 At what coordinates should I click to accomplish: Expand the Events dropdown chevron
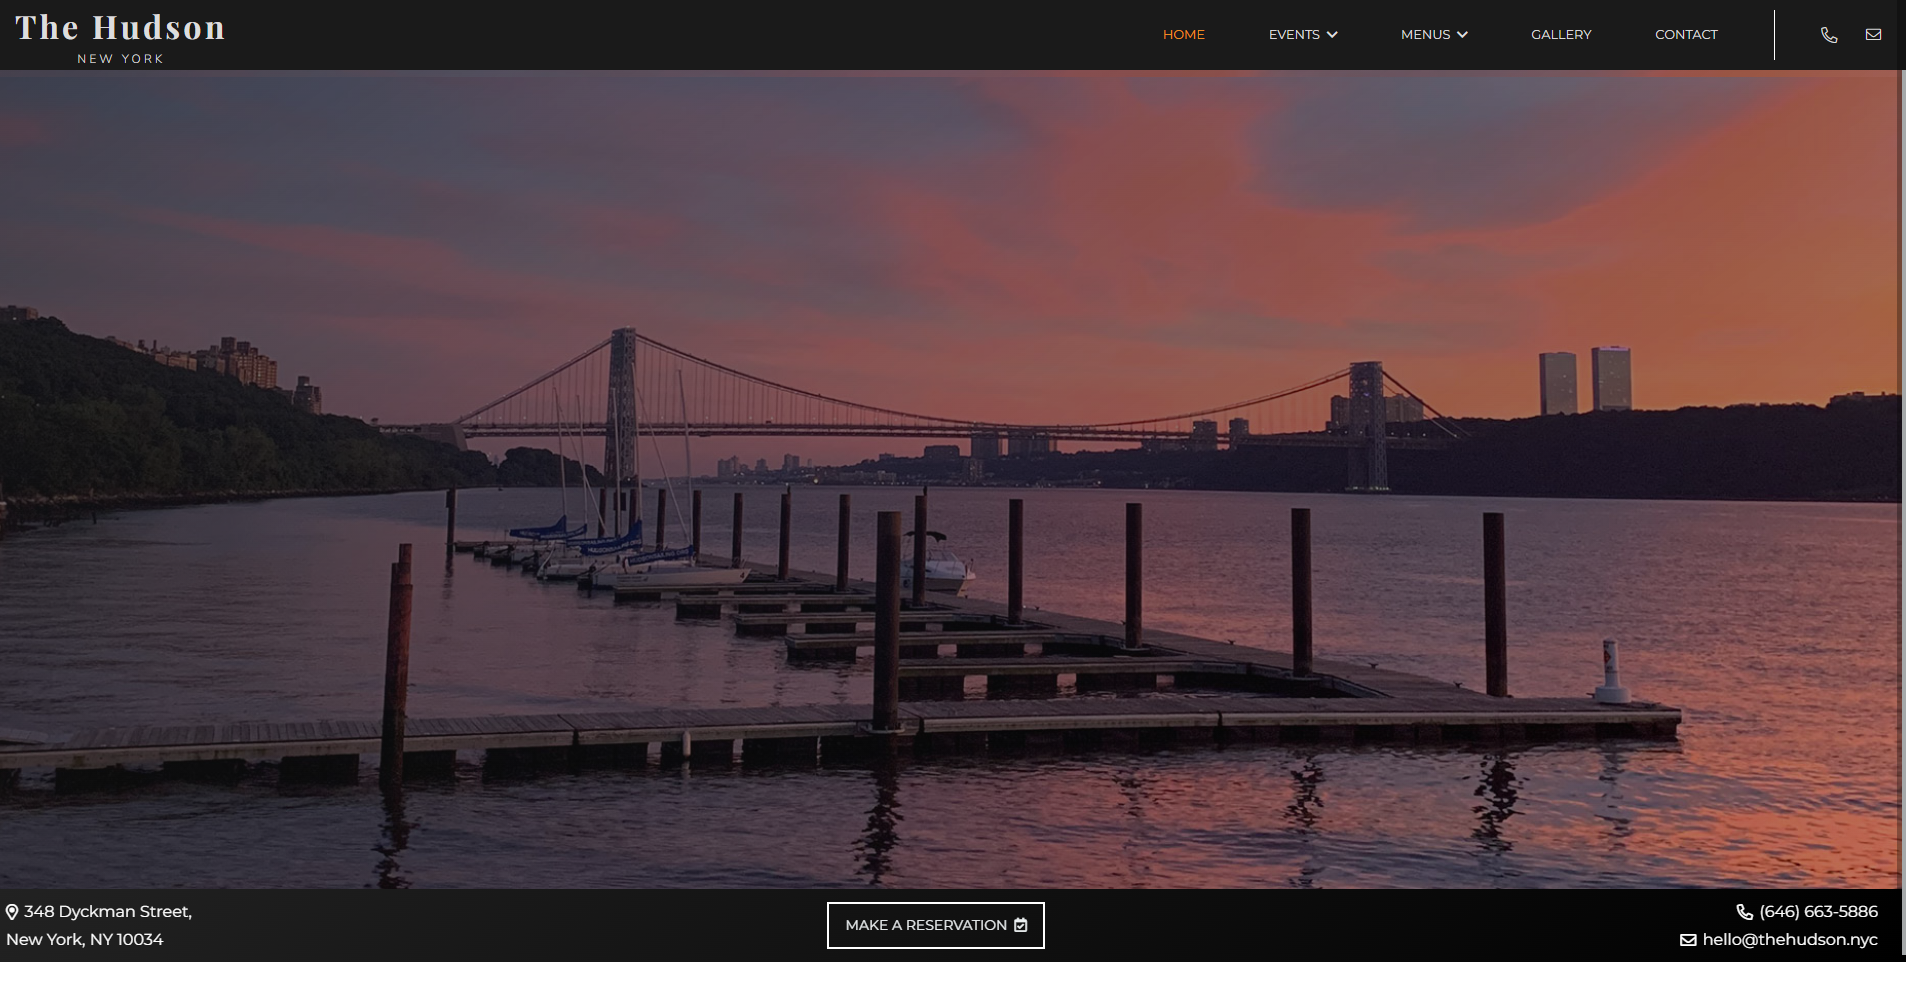tap(1332, 35)
